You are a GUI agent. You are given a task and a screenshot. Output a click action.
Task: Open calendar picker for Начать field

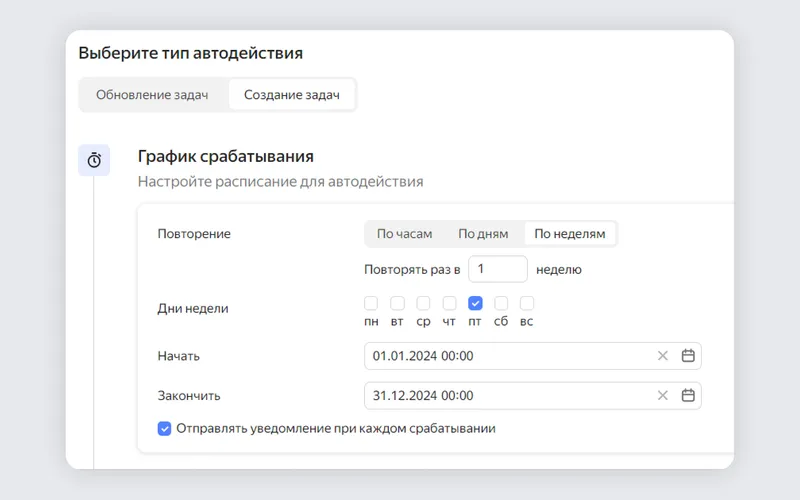point(688,356)
